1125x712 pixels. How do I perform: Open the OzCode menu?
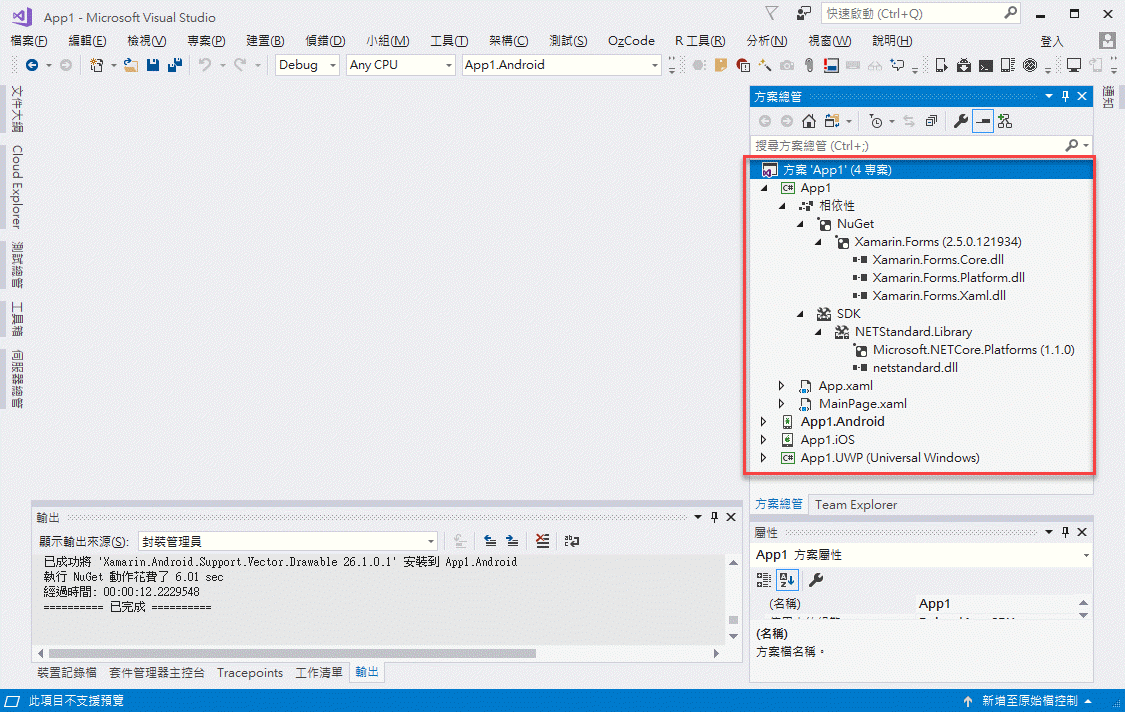[x=631, y=41]
